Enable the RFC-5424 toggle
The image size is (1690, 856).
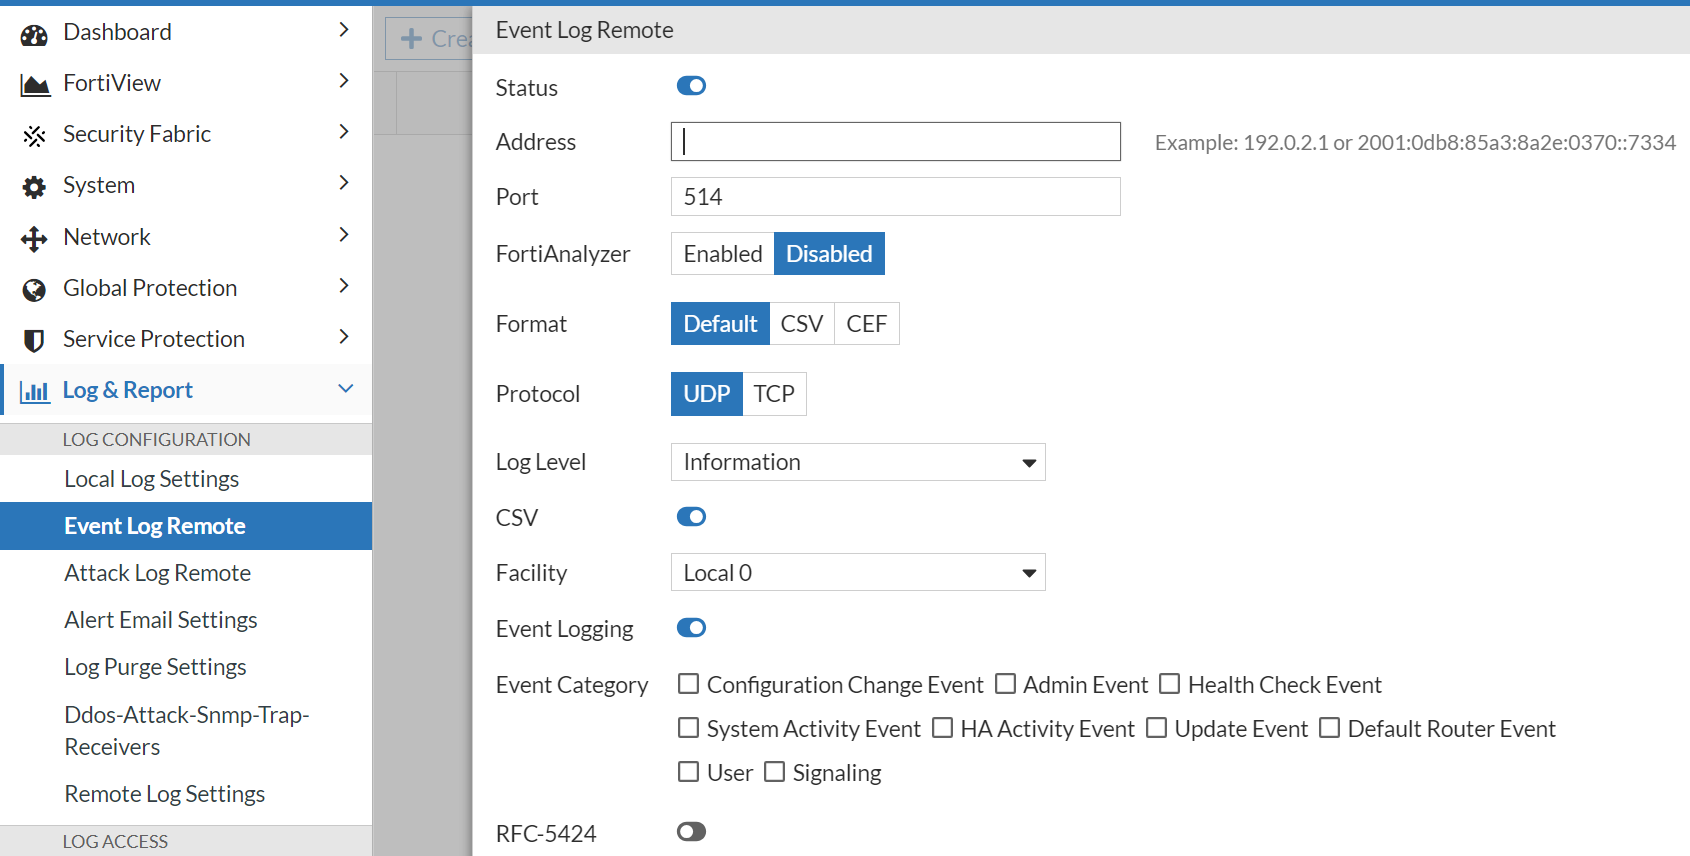pos(691,832)
